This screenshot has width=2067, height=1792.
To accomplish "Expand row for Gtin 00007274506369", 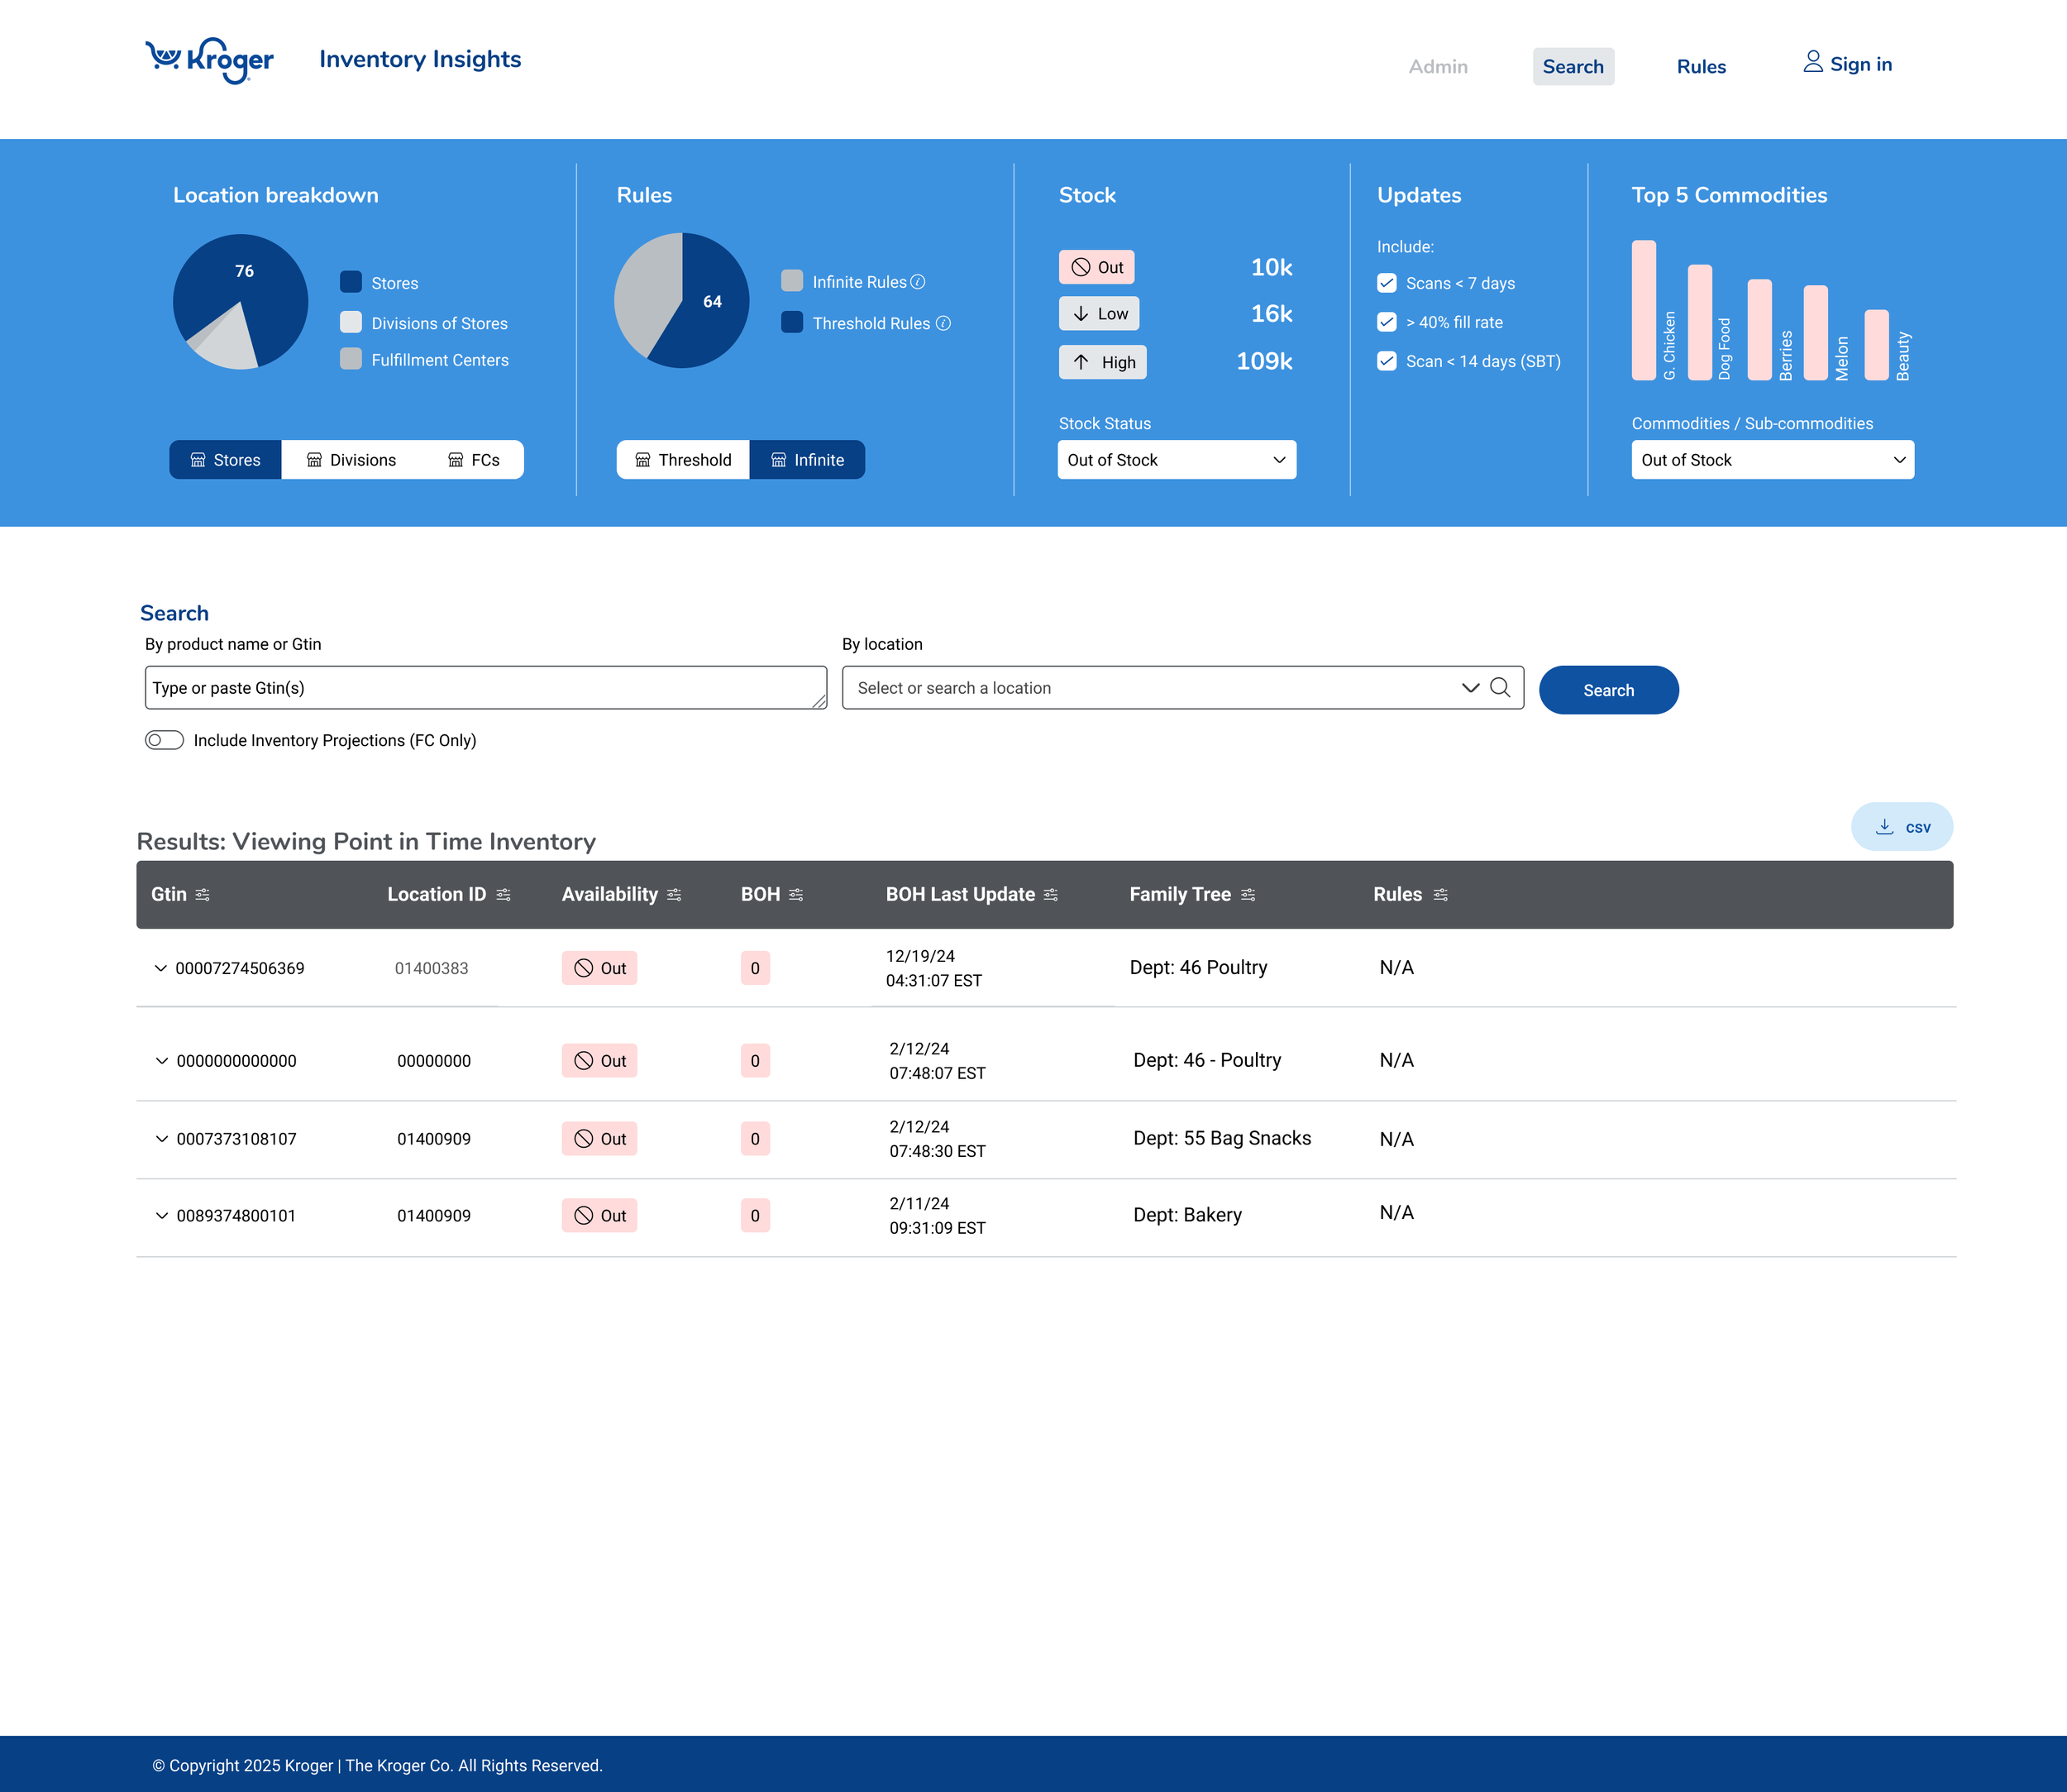I will coord(160,968).
